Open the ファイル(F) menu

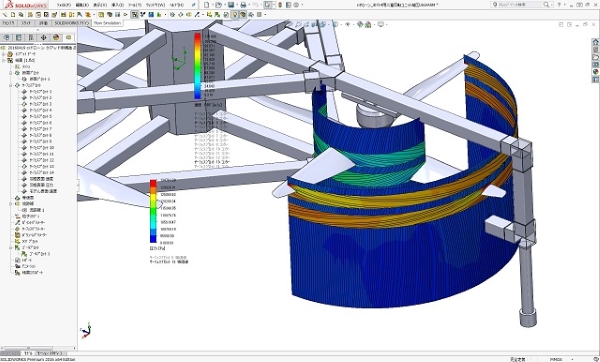click(x=64, y=5)
